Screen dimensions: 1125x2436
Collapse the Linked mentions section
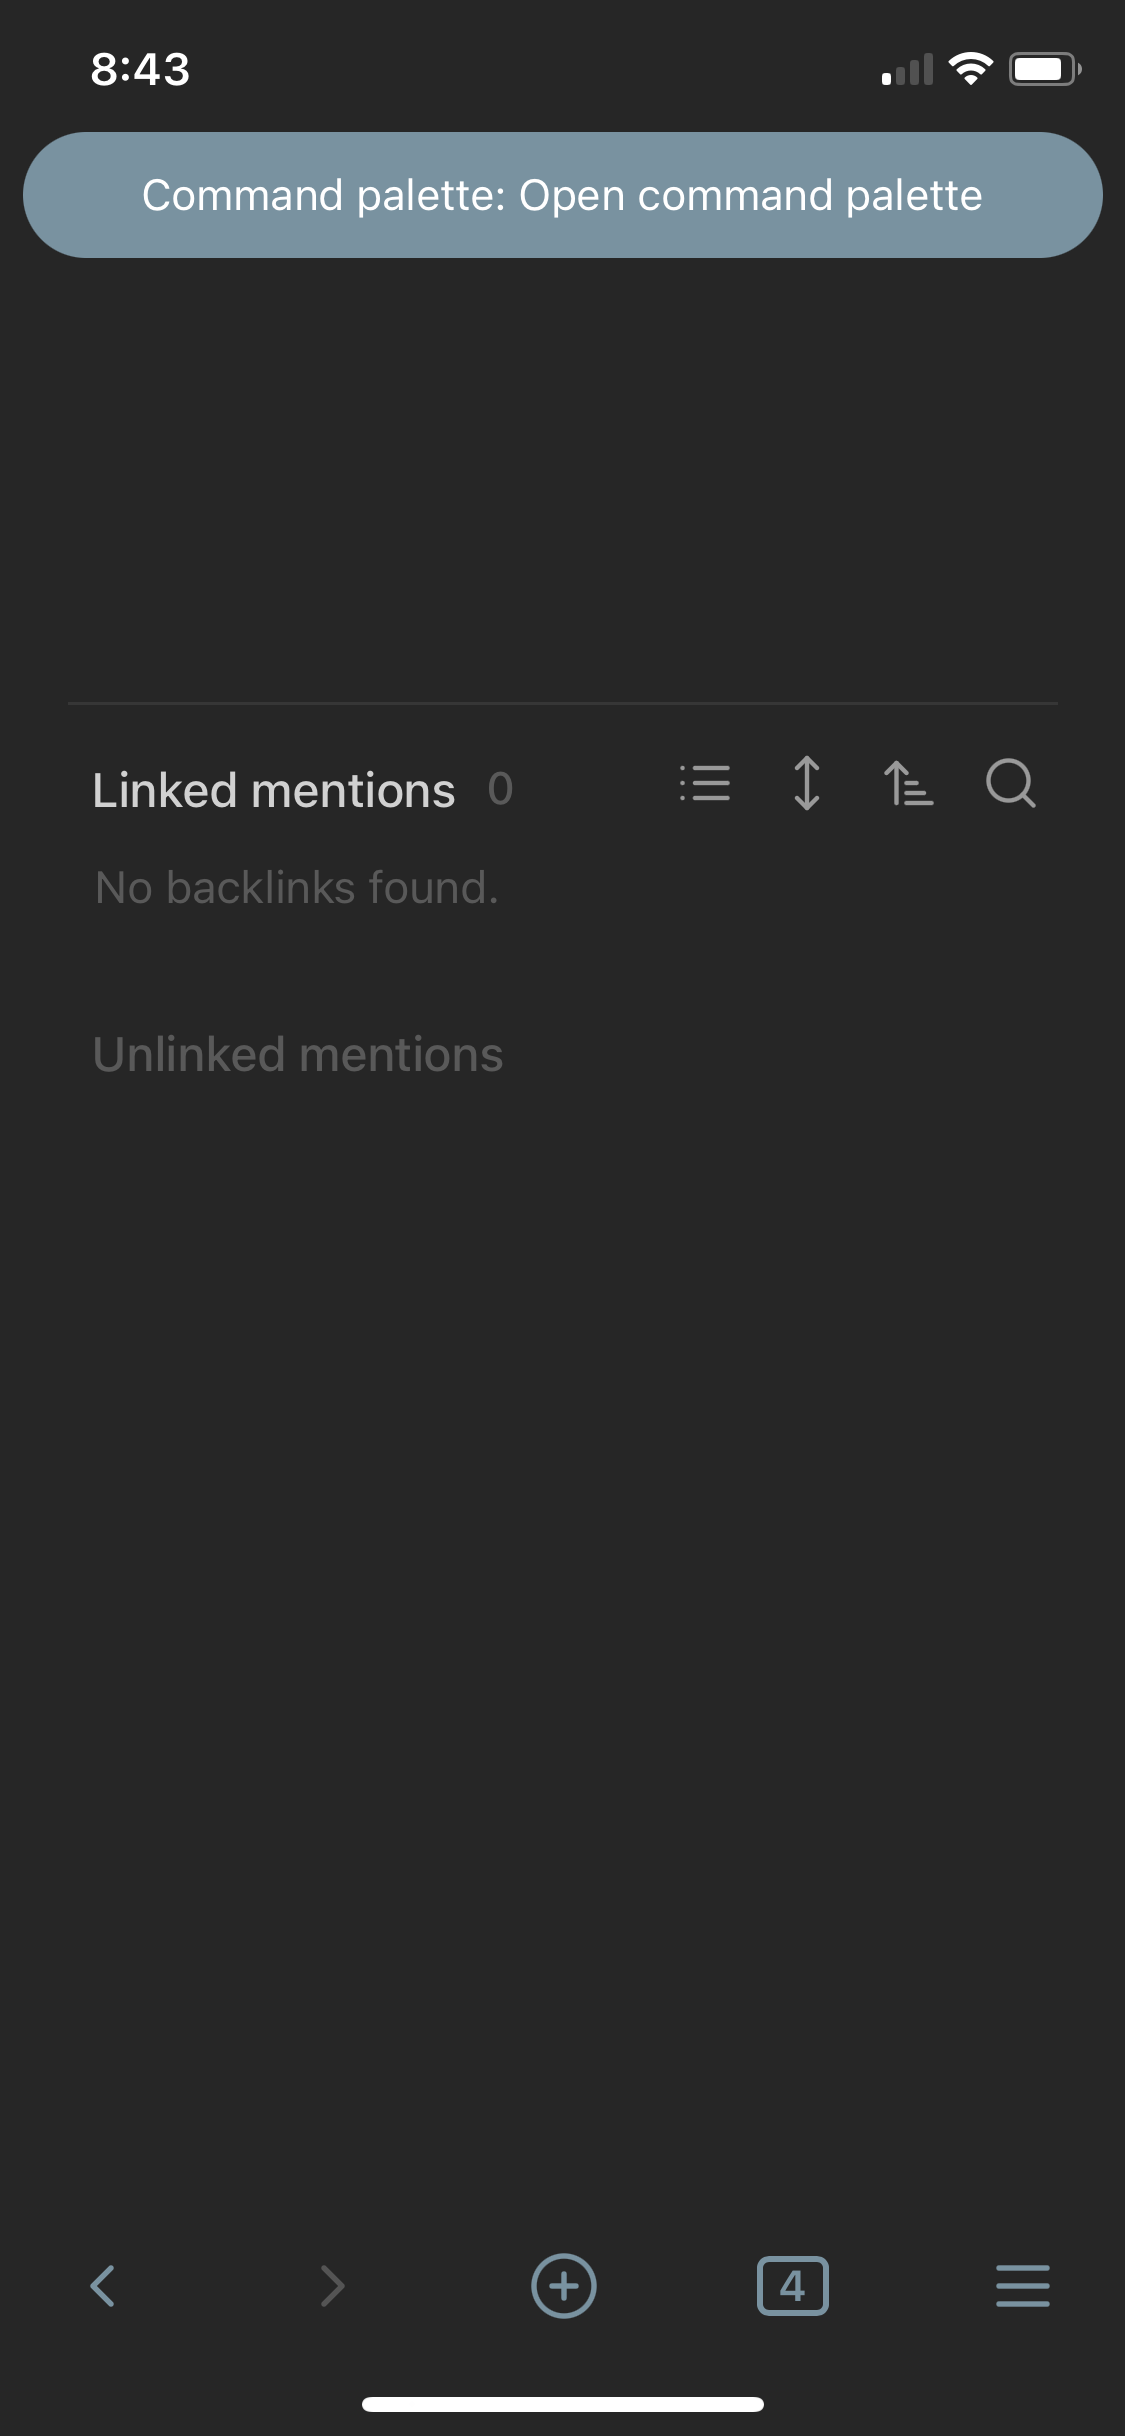[x=273, y=790]
